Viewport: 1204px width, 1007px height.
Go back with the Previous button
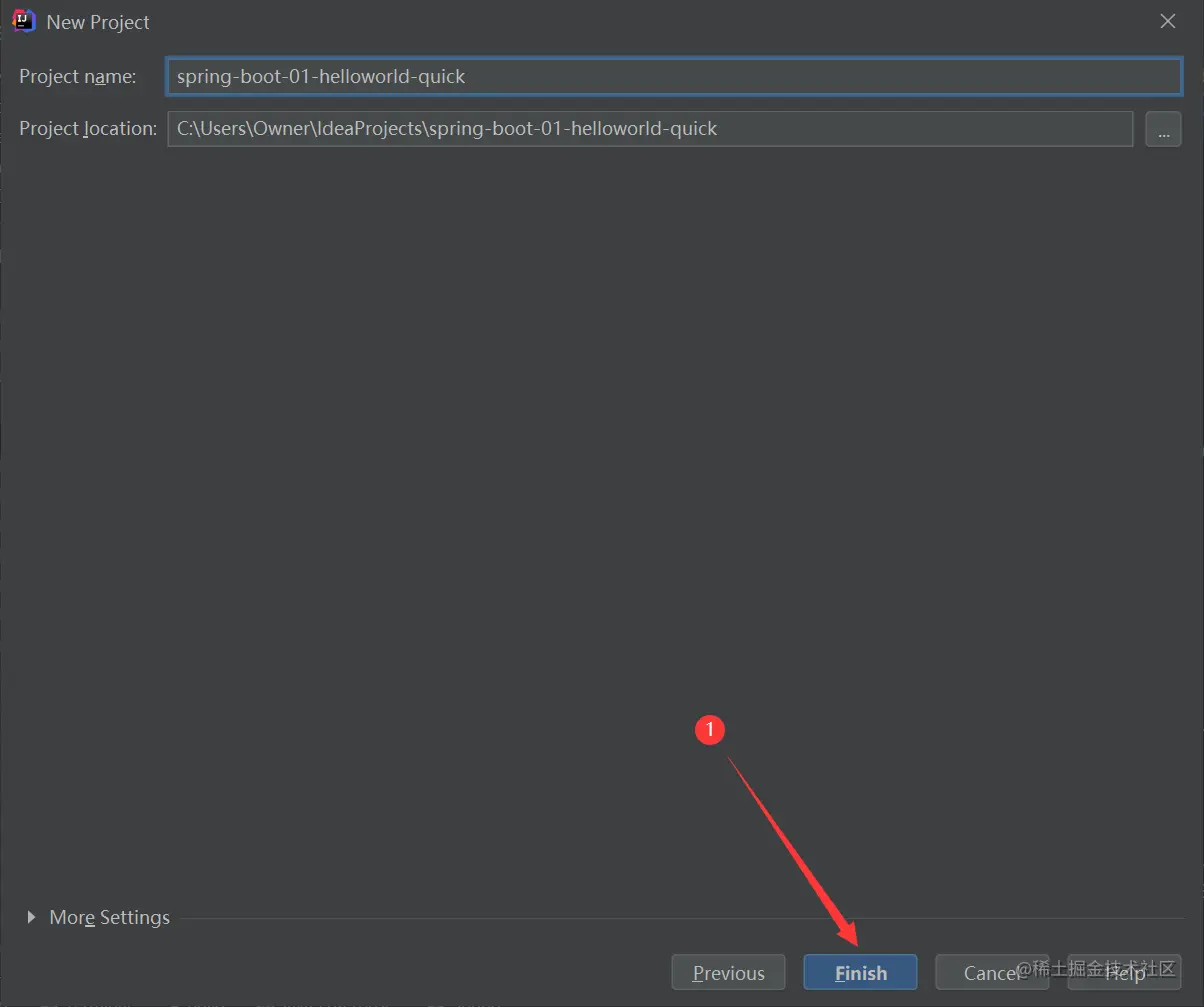tap(728, 972)
